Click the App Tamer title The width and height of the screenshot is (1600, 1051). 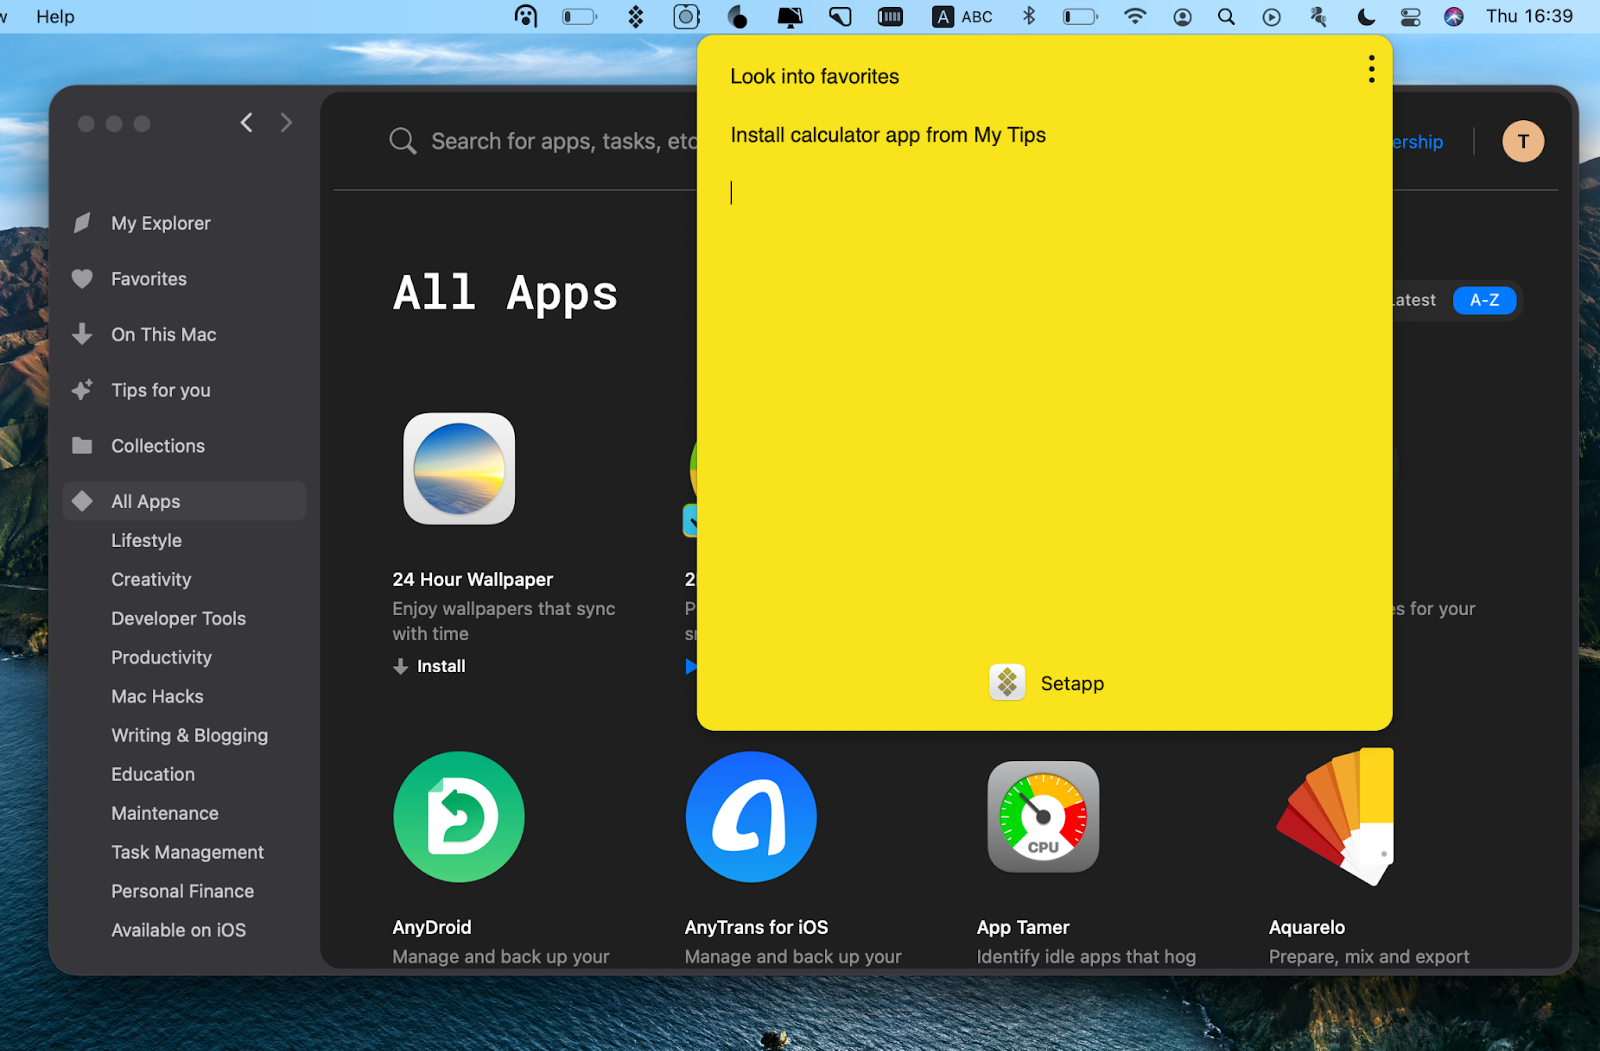pyautogui.click(x=1023, y=927)
